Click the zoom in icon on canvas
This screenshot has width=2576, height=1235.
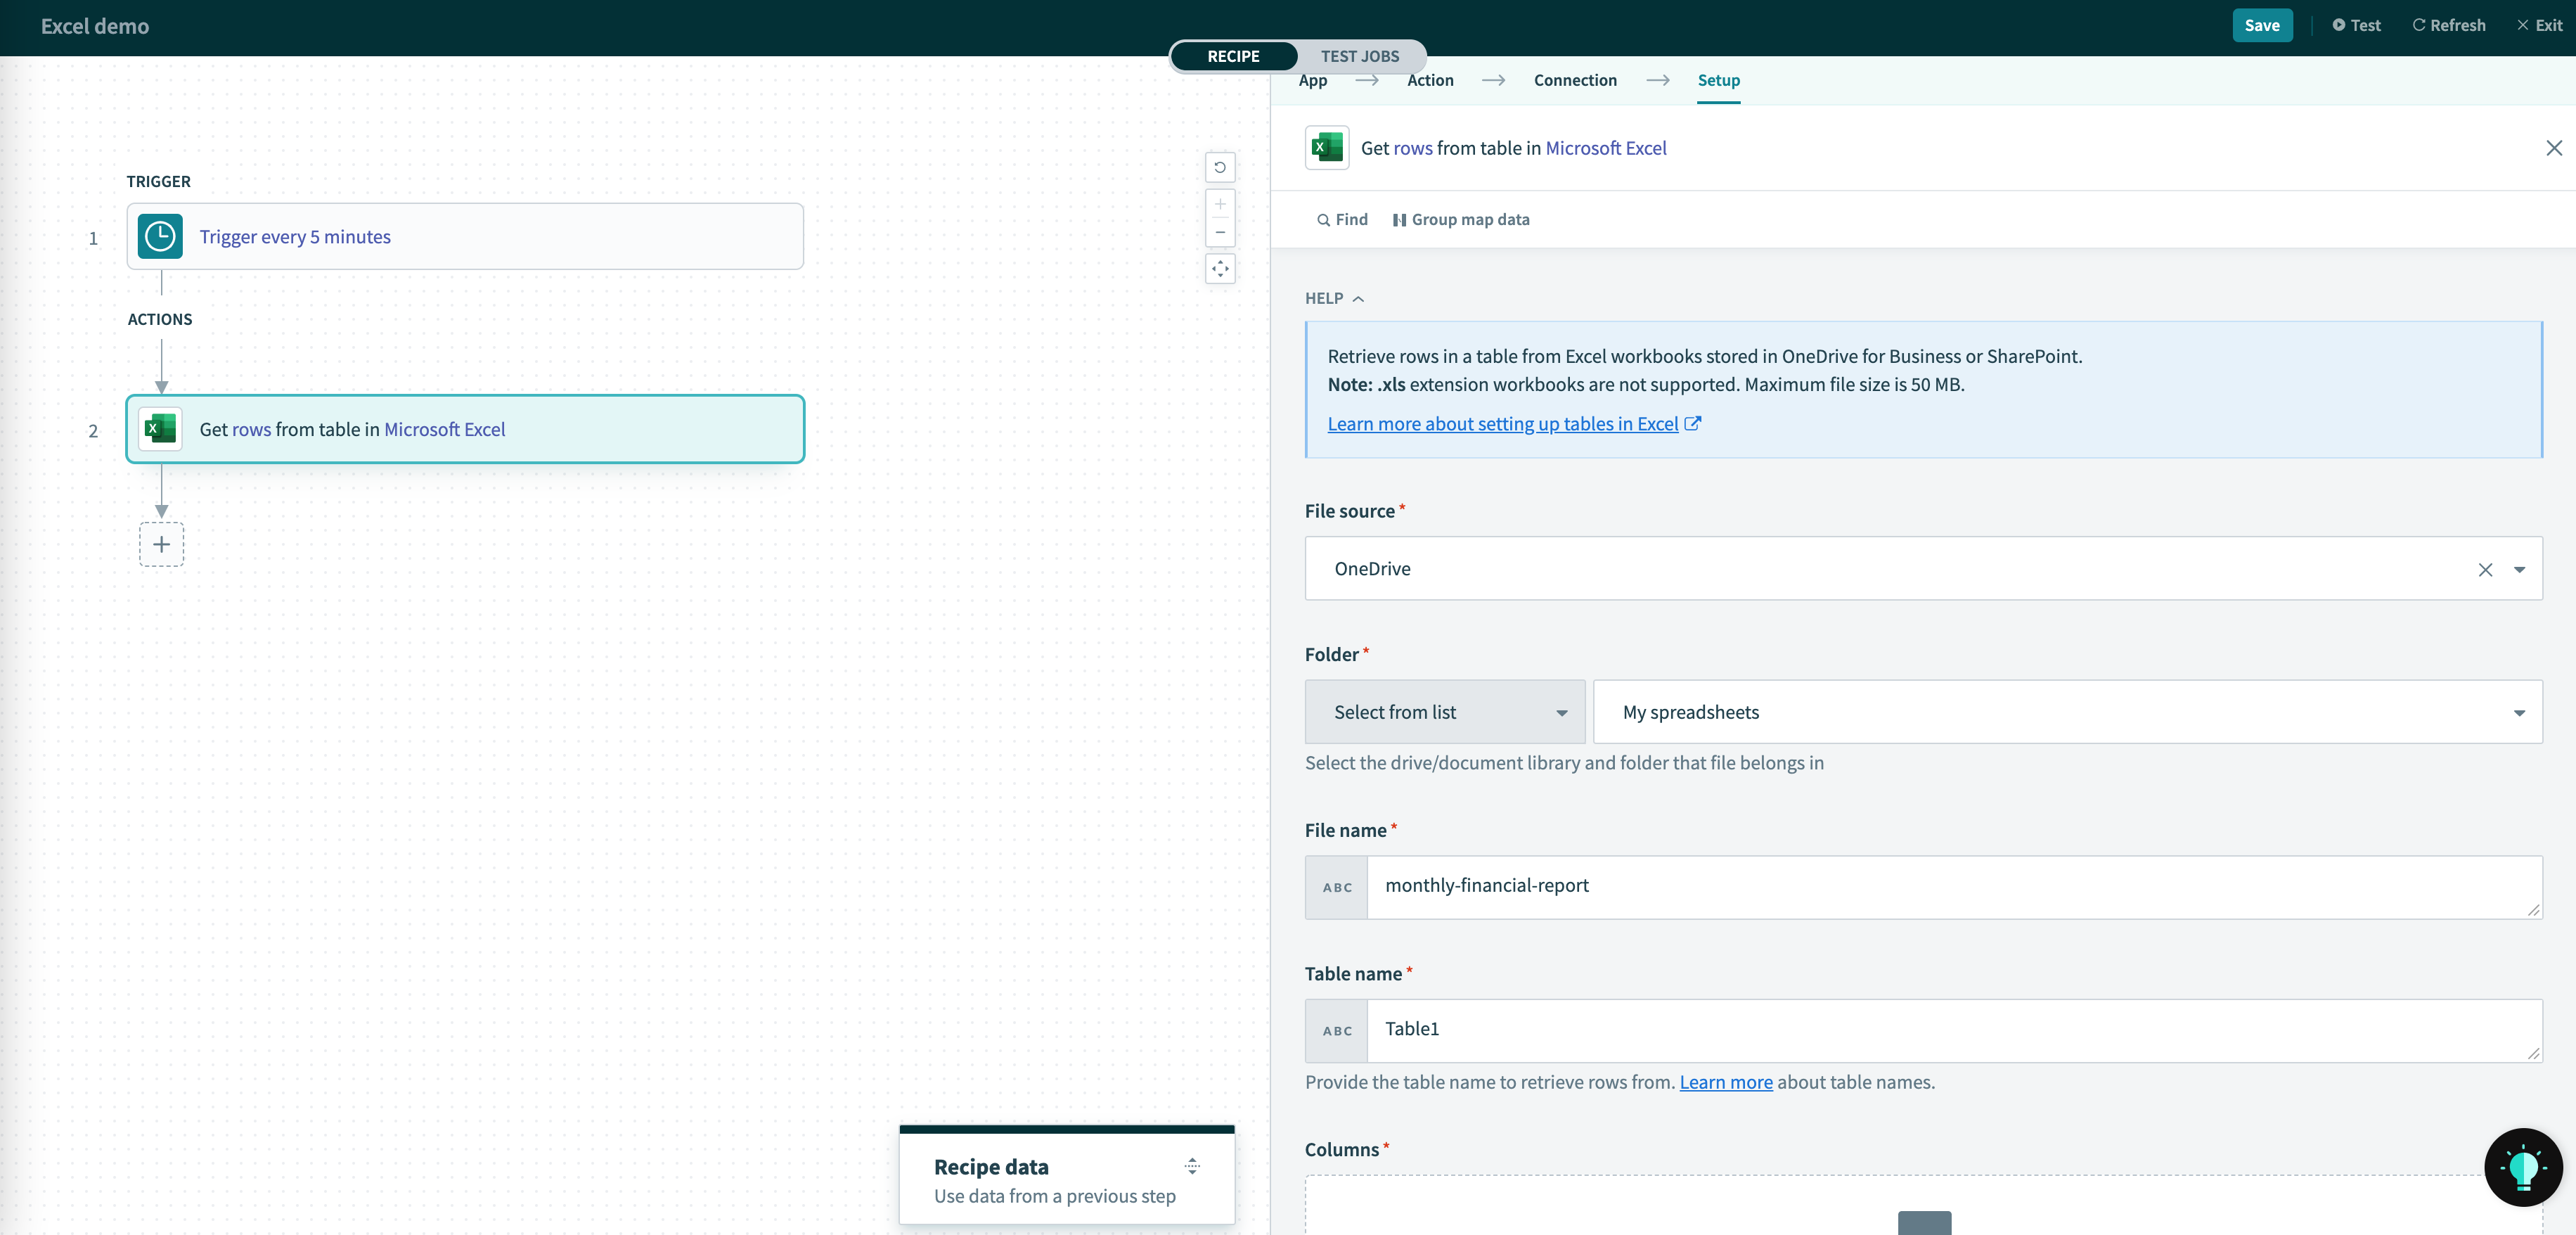[x=1219, y=200]
